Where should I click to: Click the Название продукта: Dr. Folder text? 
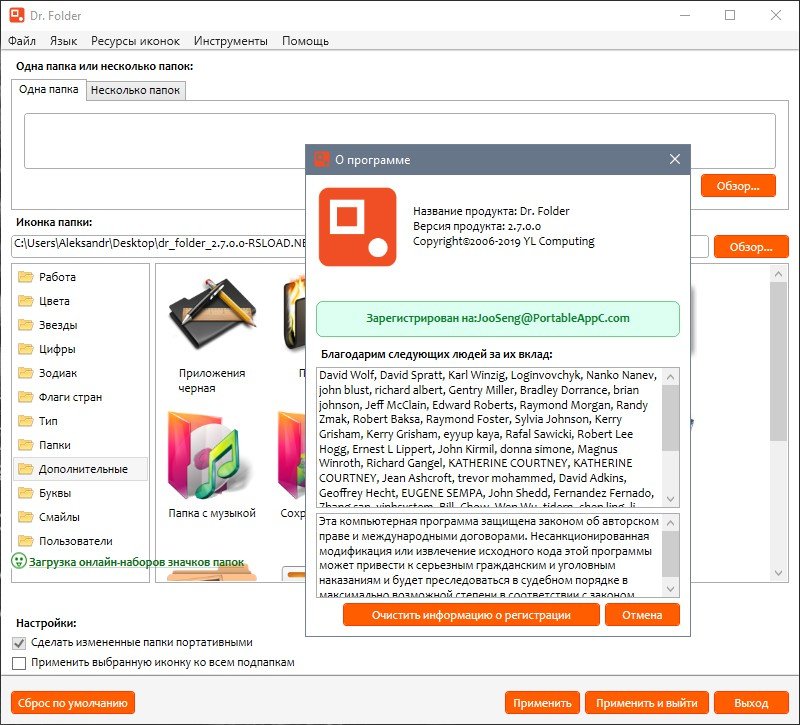[x=491, y=211]
